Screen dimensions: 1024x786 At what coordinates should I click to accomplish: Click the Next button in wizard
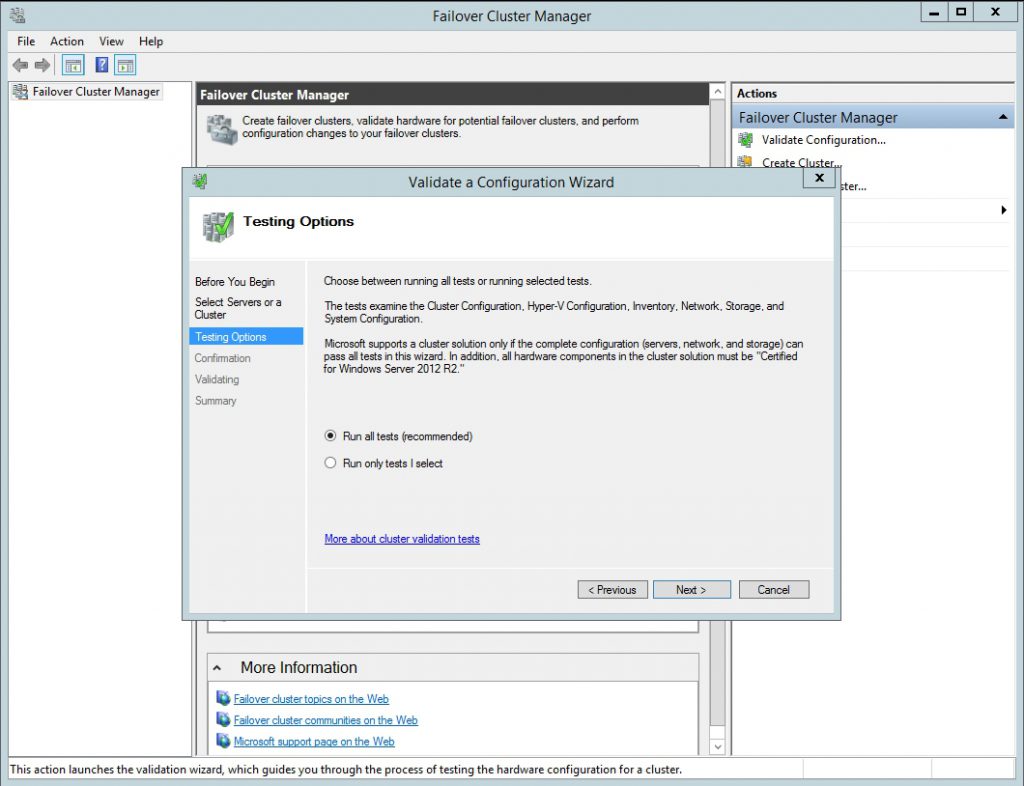(x=691, y=590)
